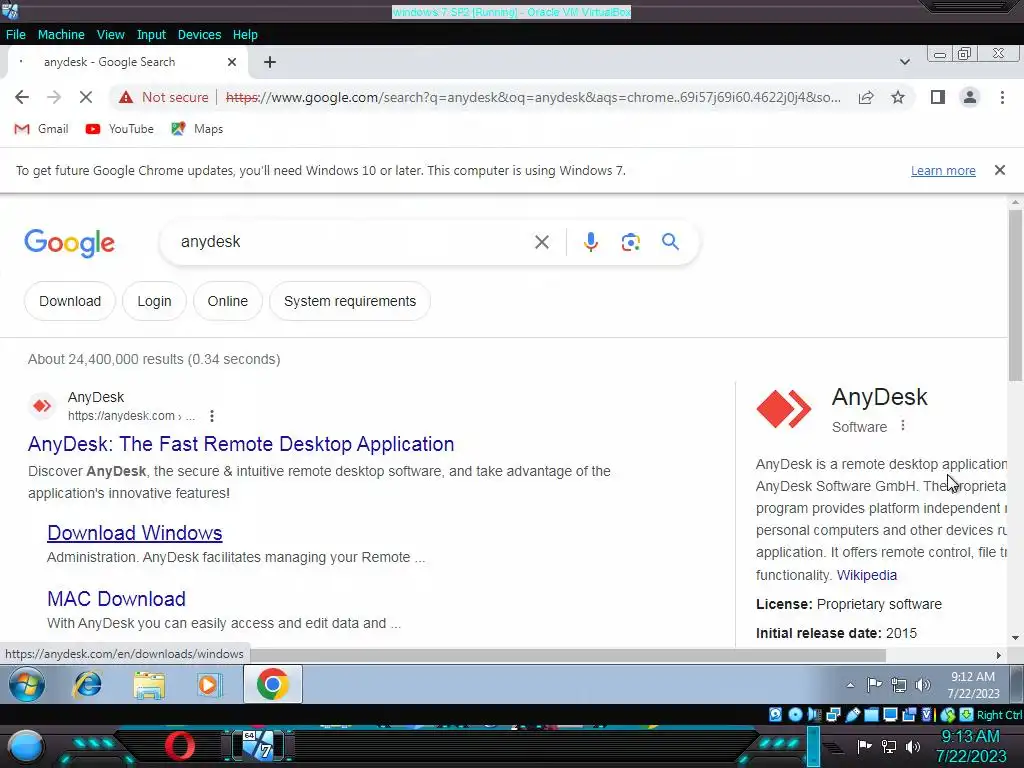Click the AnyDesk result favicon

pyautogui.click(x=42, y=406)
